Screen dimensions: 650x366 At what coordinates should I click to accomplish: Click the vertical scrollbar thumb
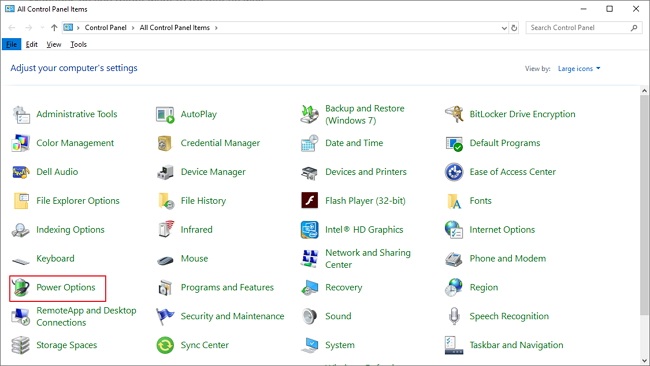point(644,205)
